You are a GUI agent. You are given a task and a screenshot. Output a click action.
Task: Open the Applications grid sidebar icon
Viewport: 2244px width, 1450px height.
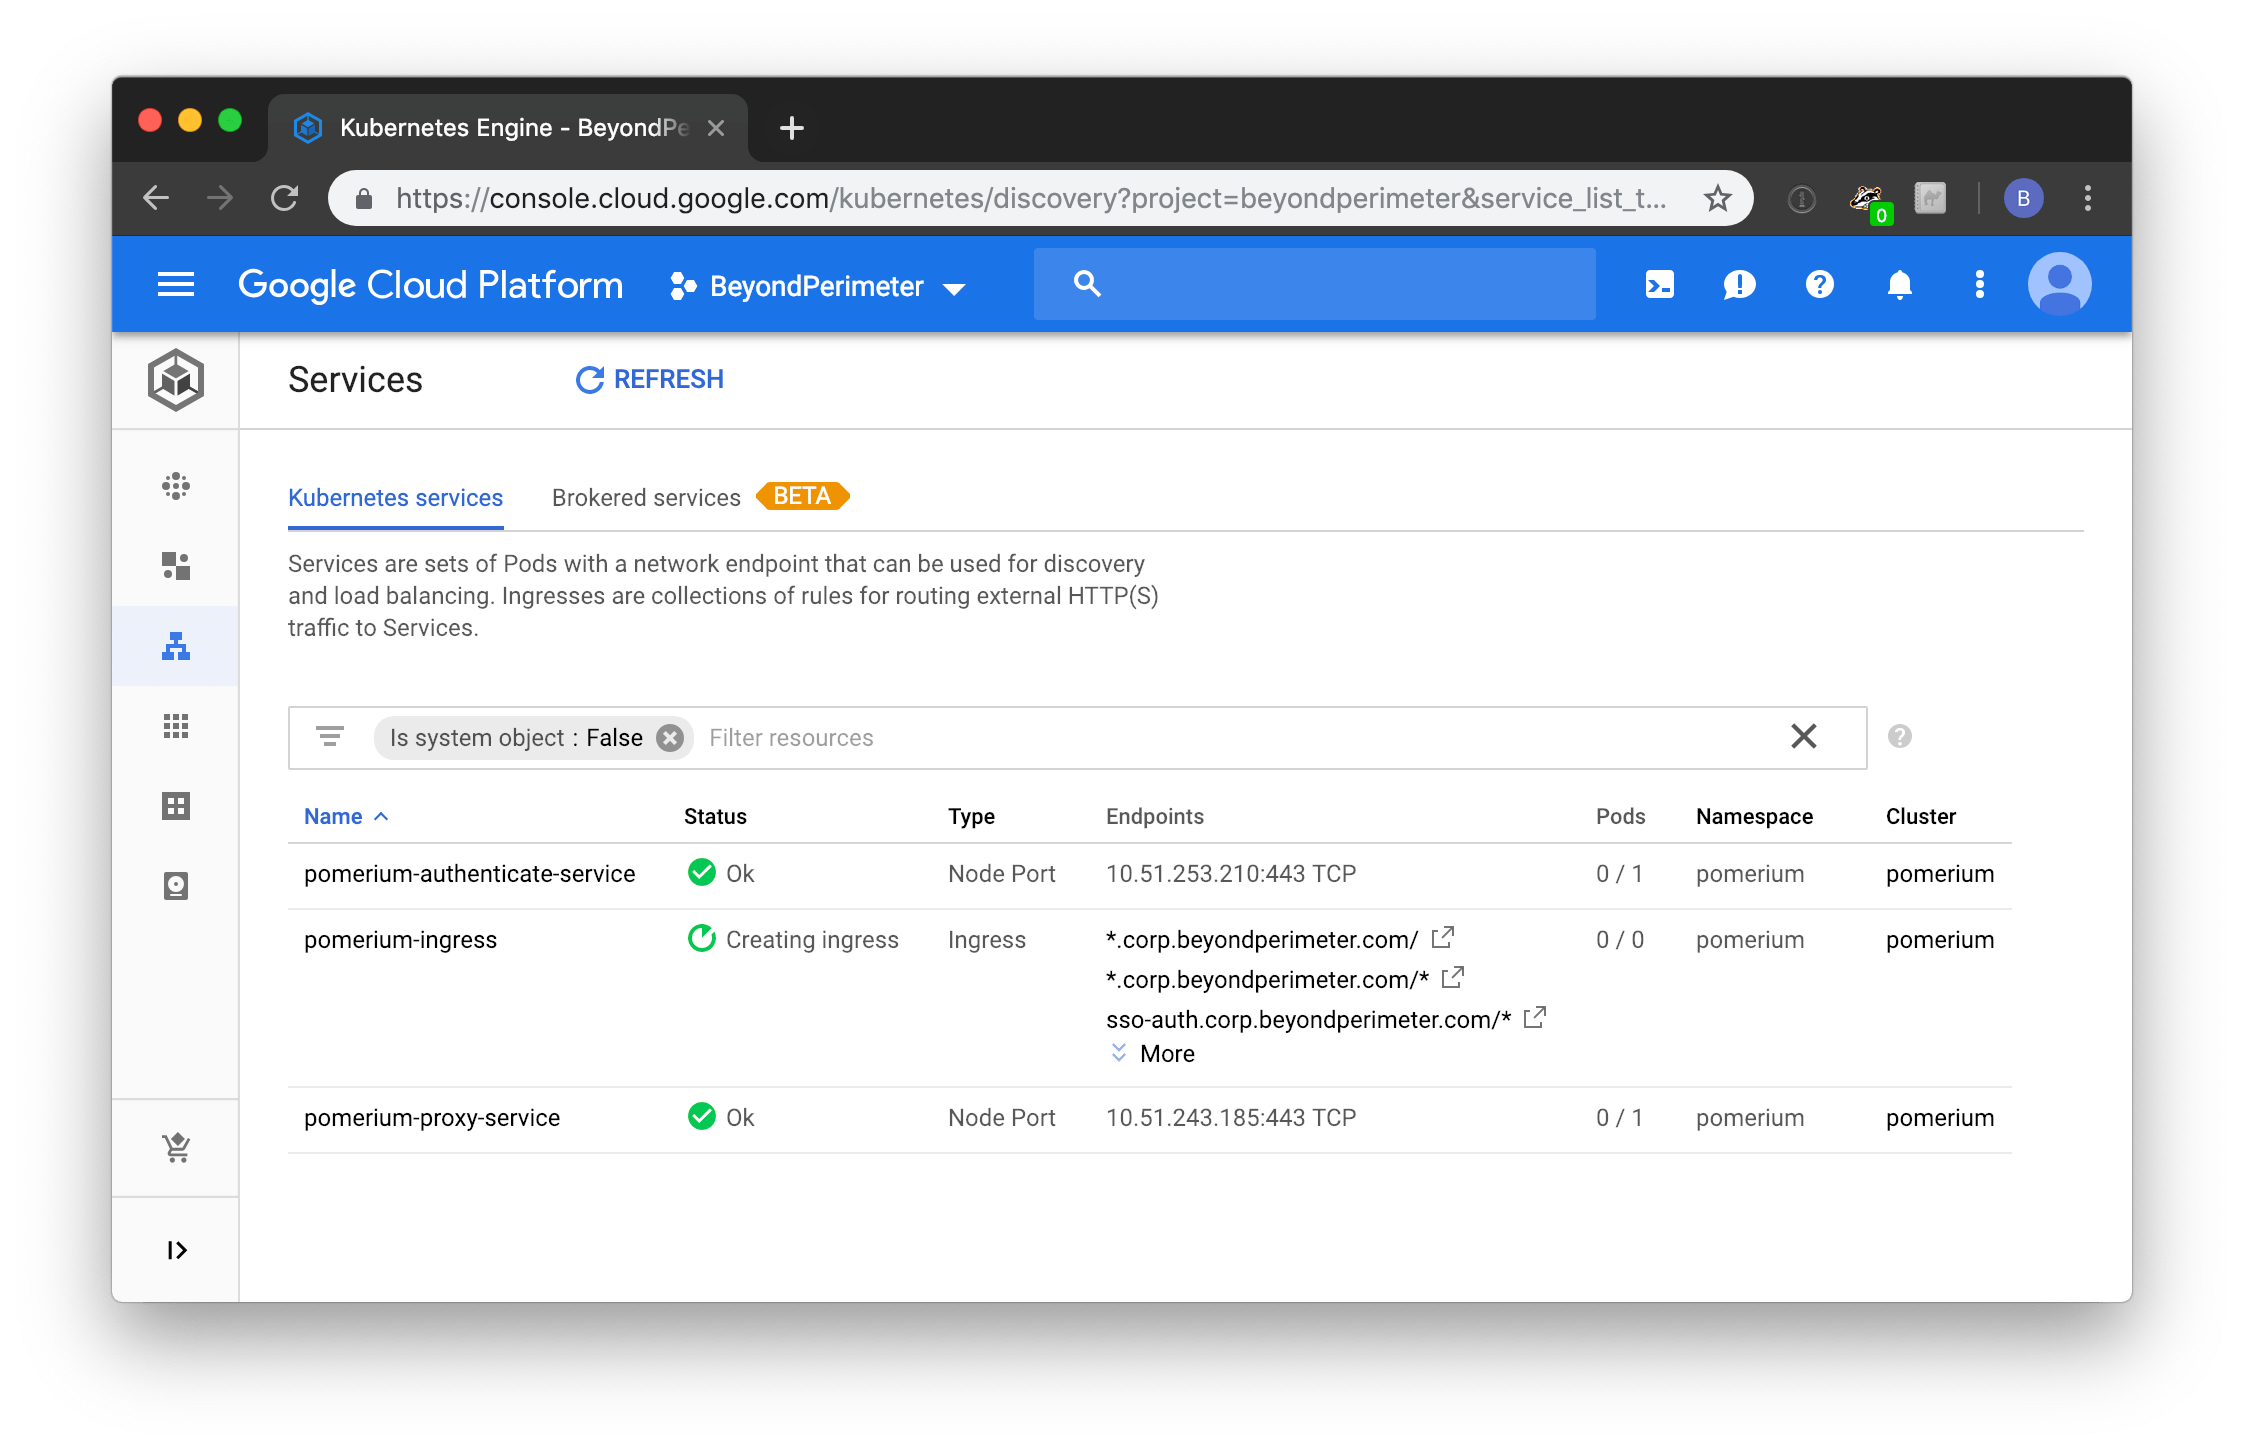pyautogui.click(x=176, y=726)
